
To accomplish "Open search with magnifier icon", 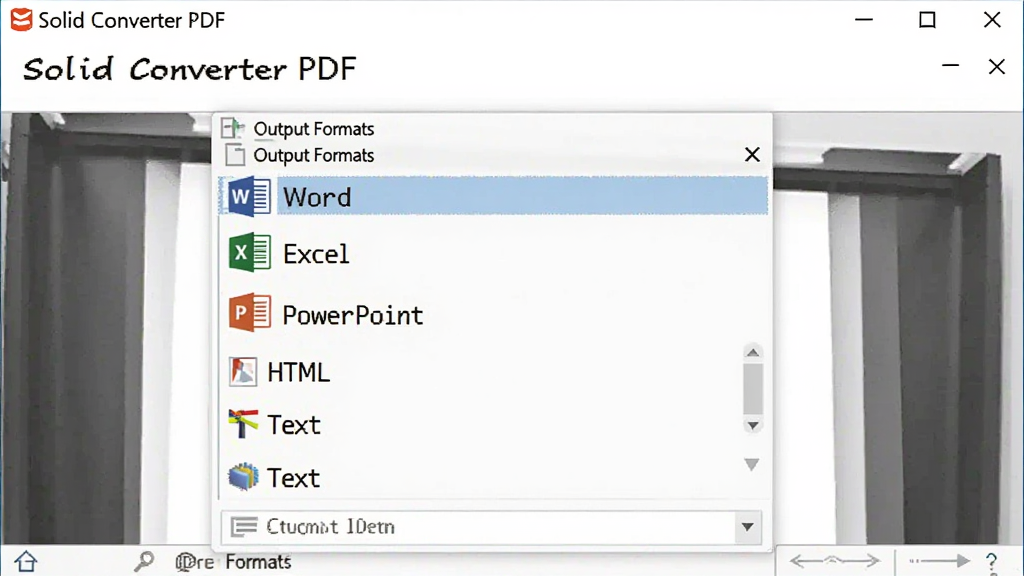I will (144, 561).
